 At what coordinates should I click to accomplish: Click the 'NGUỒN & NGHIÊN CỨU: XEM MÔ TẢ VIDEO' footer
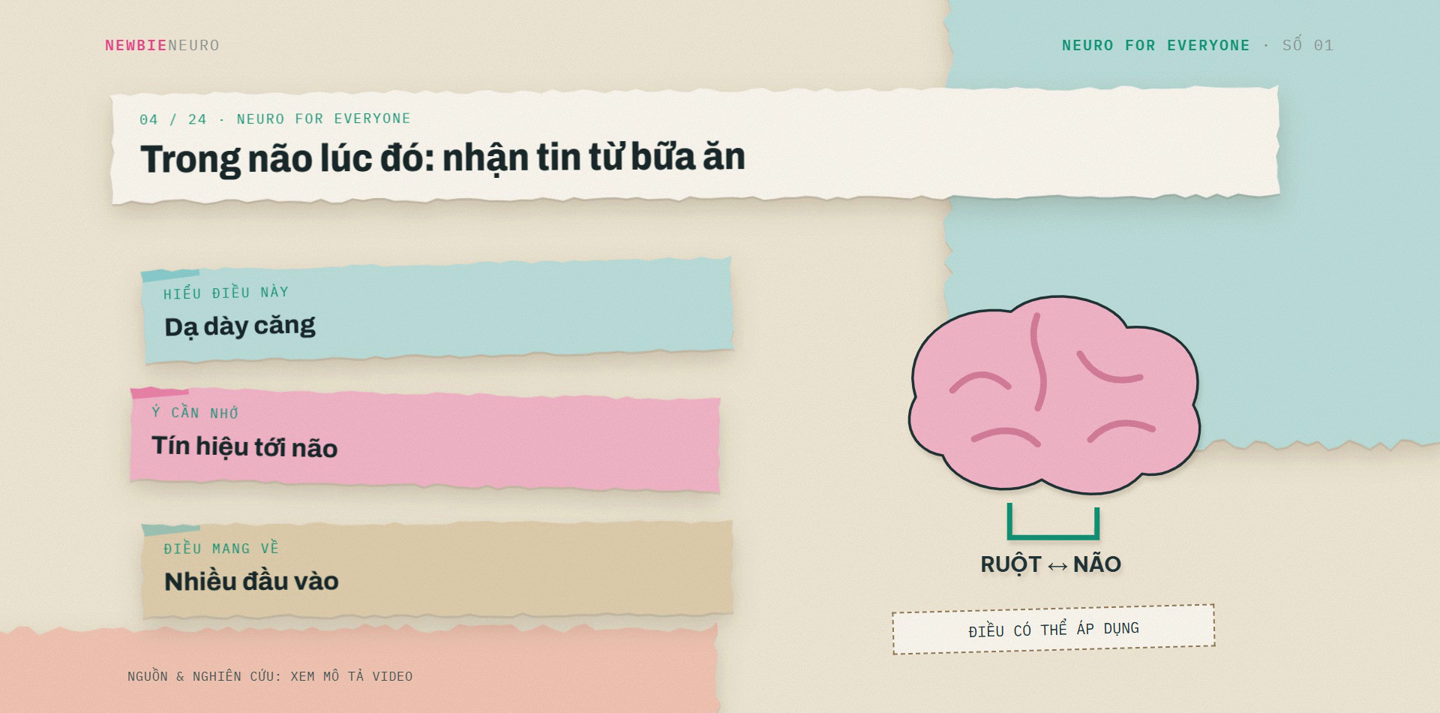pos(270,676)
